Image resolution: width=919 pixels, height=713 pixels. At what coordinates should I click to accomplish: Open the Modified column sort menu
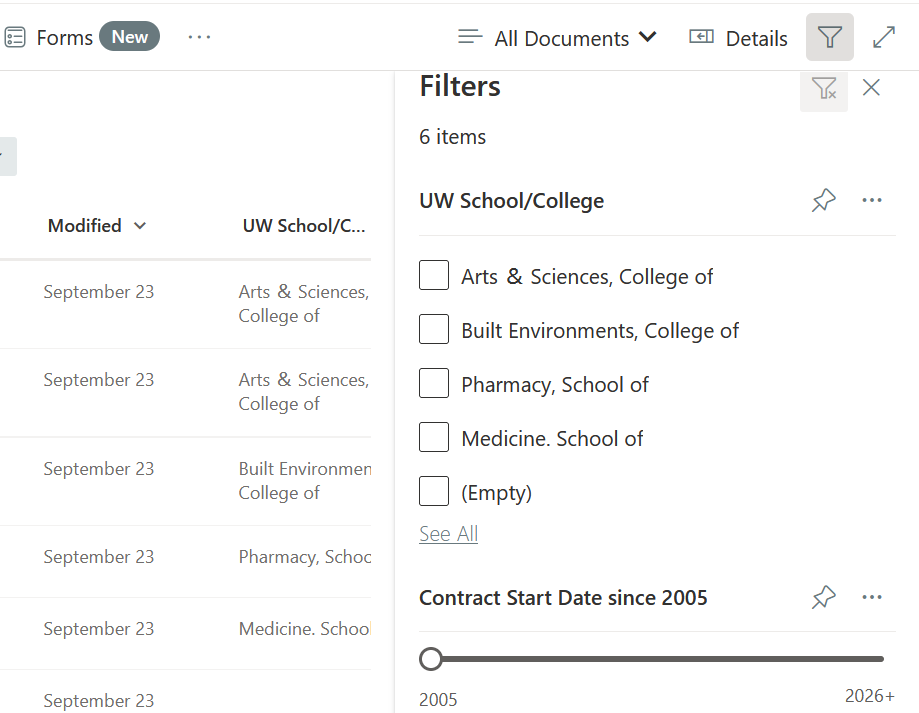(x=97, y=225)
